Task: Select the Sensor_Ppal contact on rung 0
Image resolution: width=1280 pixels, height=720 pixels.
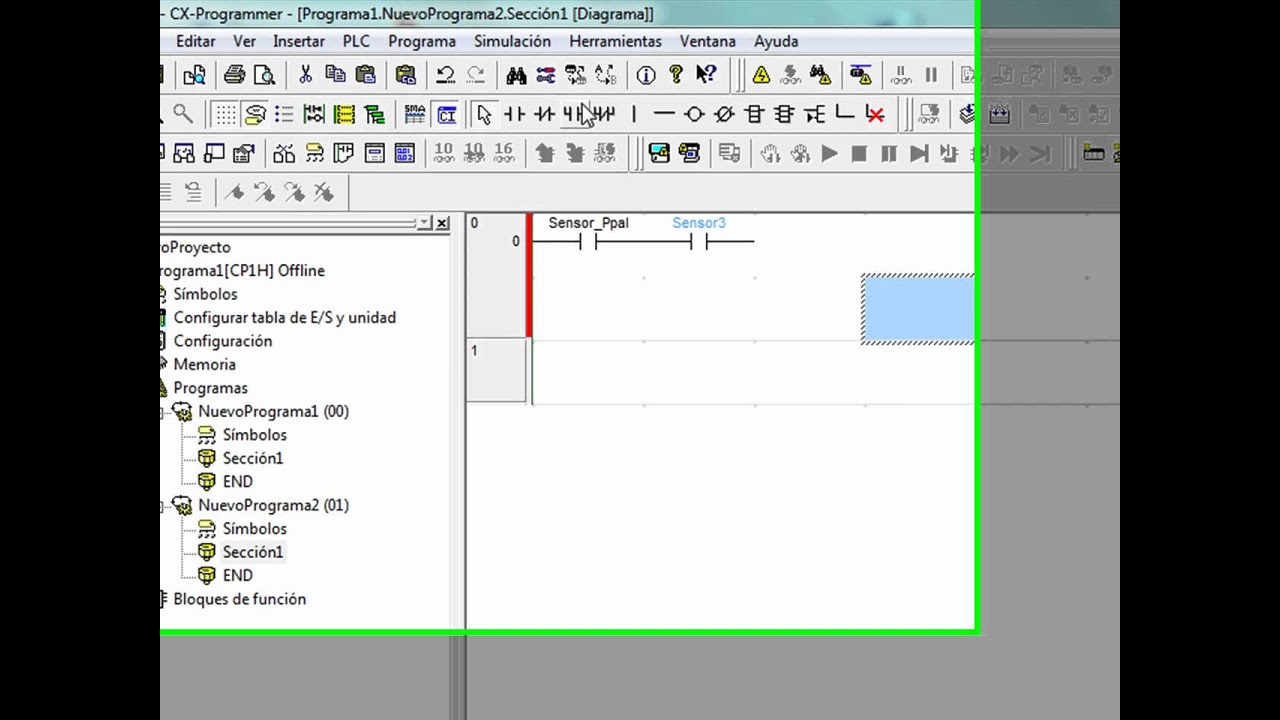Action: click(x=588, y=242)
